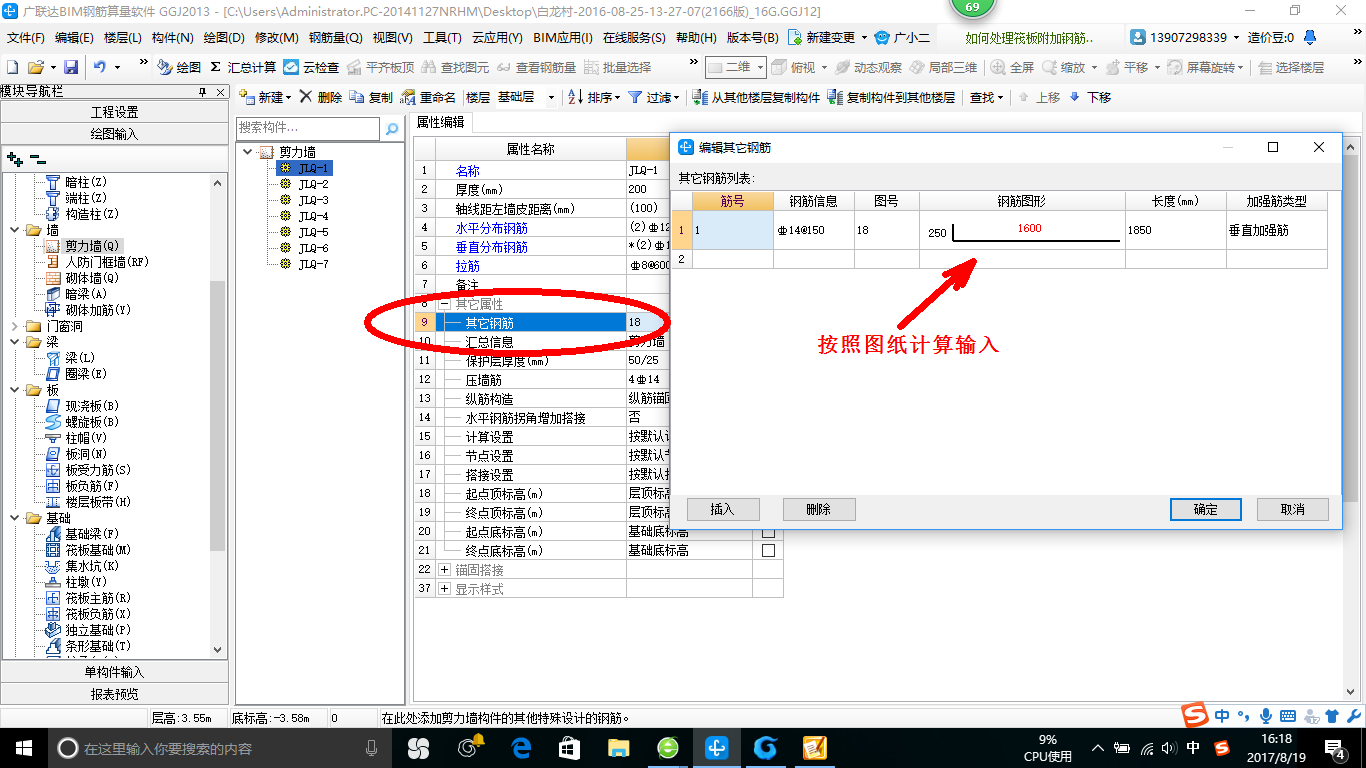
Task: Open the 绘图 drawing view
Action: click(x=179, y=67)
